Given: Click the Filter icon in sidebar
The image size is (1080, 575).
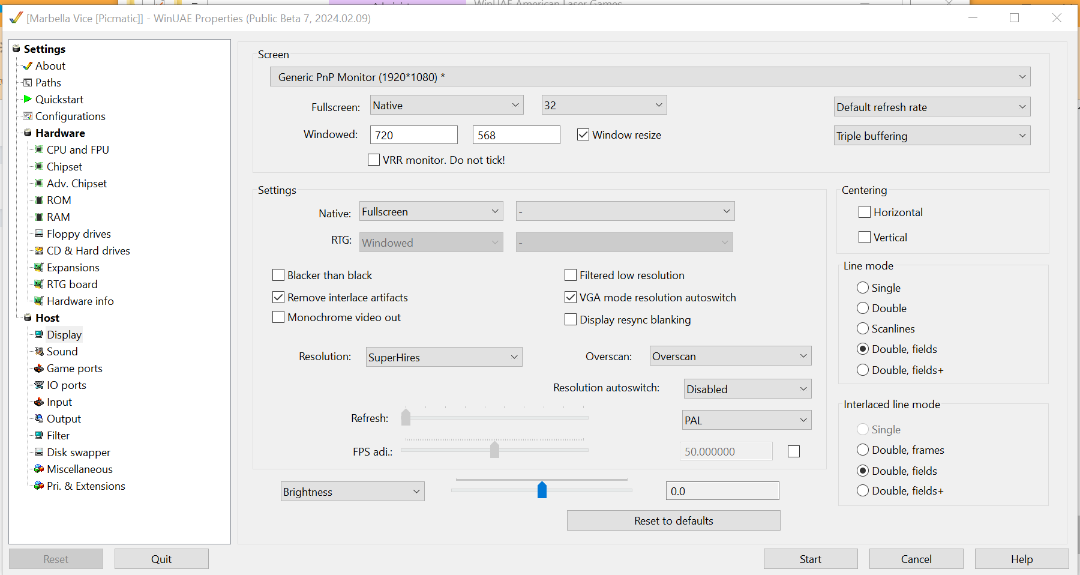Looking at the screenshot, I should [x=39, y=436].
